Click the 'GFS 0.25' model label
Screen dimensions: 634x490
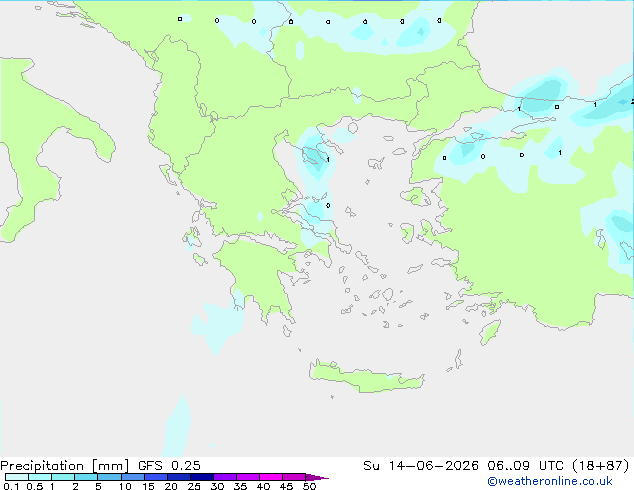[x=169, y=466]
